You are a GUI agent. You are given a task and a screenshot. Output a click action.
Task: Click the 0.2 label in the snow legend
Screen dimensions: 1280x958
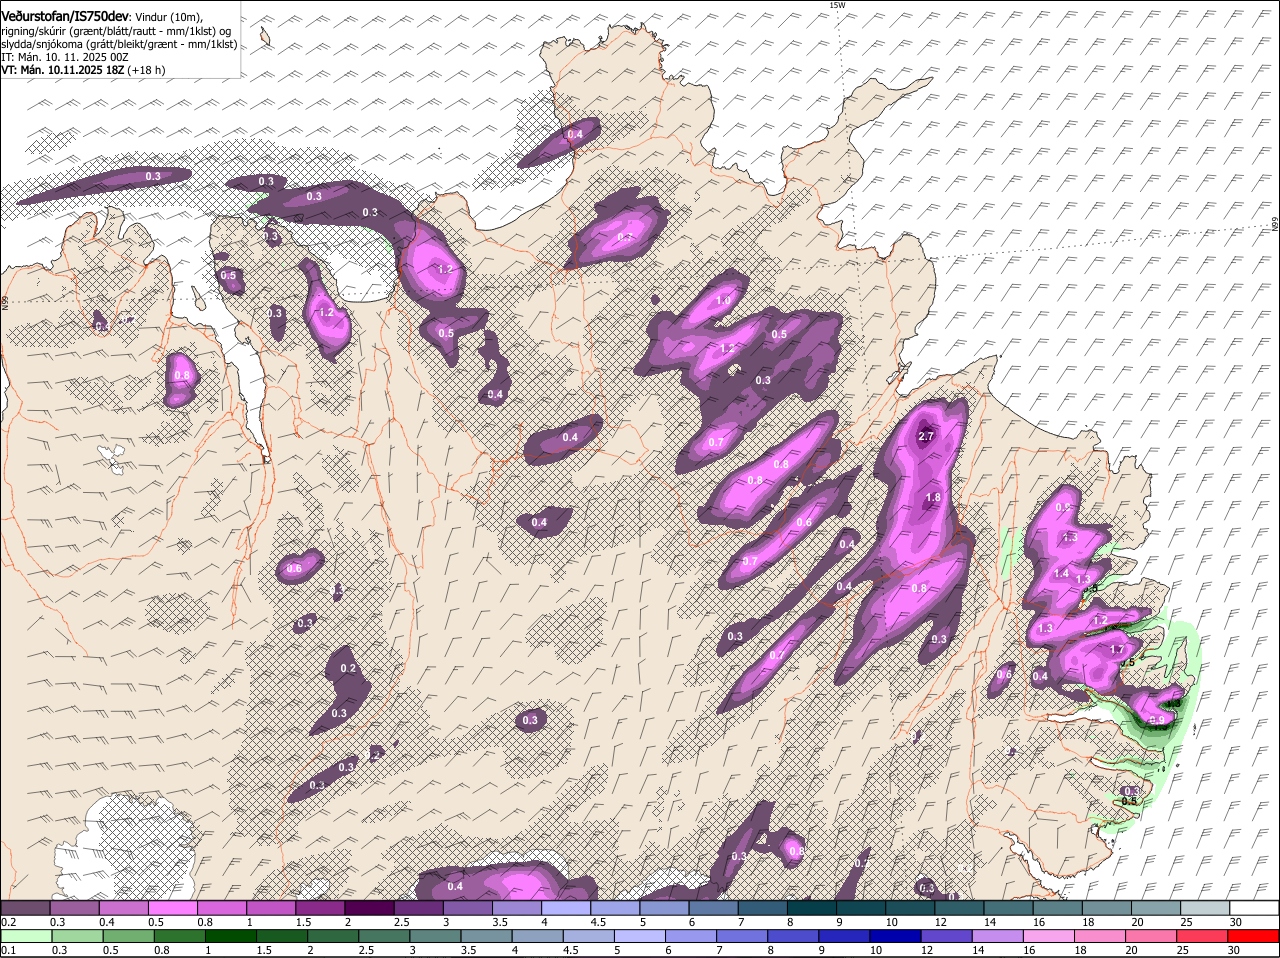[8, 922]
